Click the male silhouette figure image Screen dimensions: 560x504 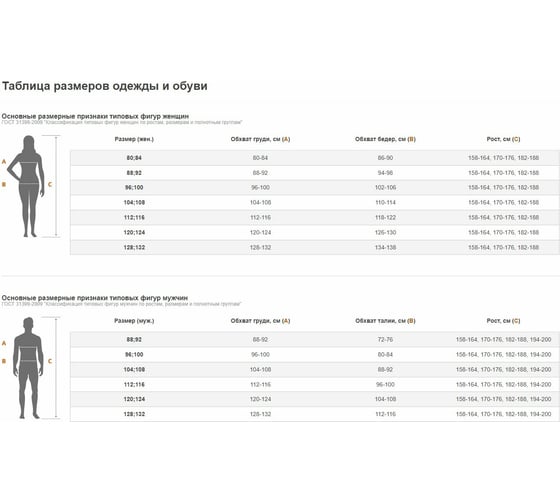(28, 368)
